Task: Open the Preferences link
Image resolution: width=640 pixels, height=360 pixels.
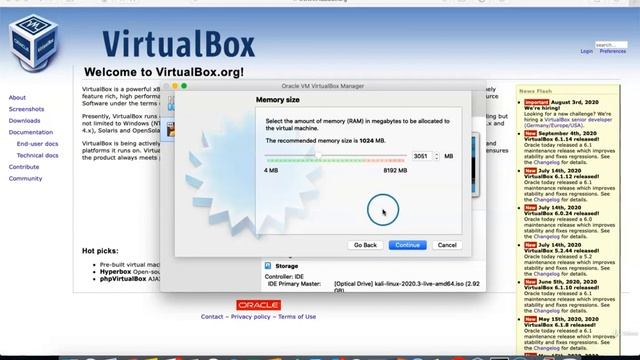Action: tap(613, 51)
